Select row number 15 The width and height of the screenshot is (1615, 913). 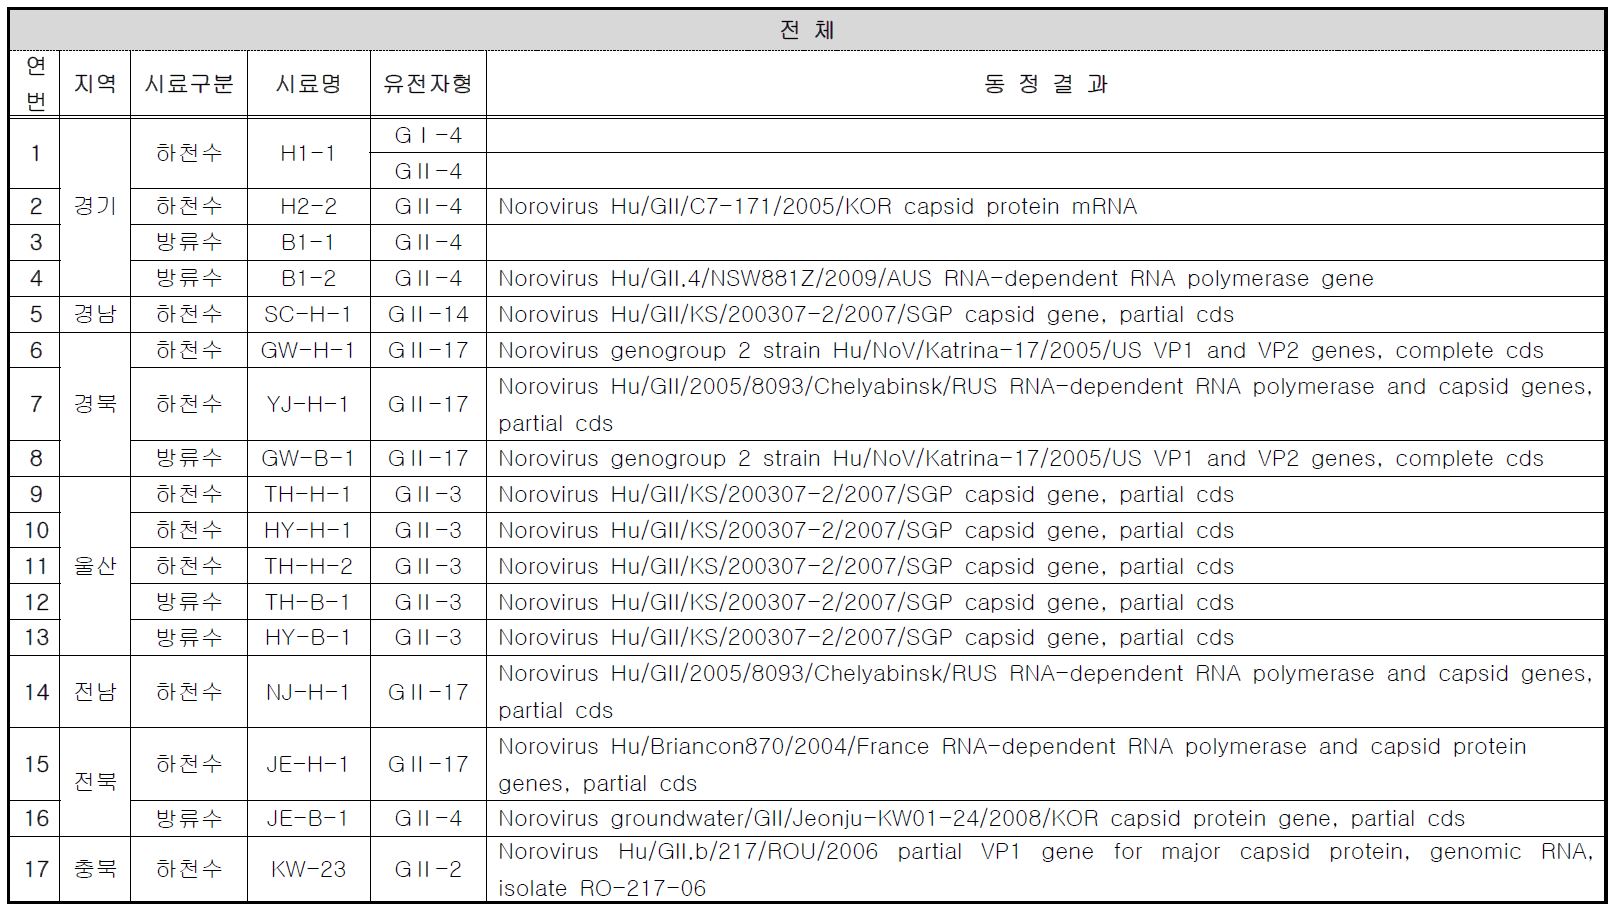pyautogui.click(x=36, y=764)
